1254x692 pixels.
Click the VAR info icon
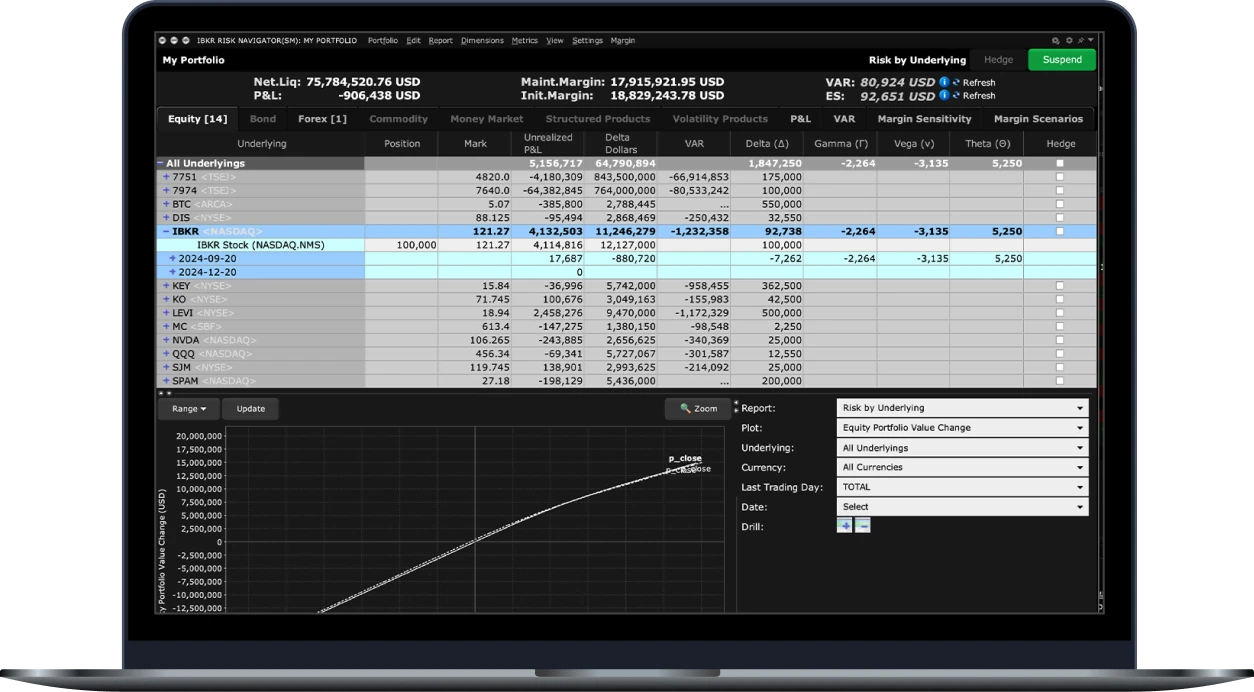point(944,82)
